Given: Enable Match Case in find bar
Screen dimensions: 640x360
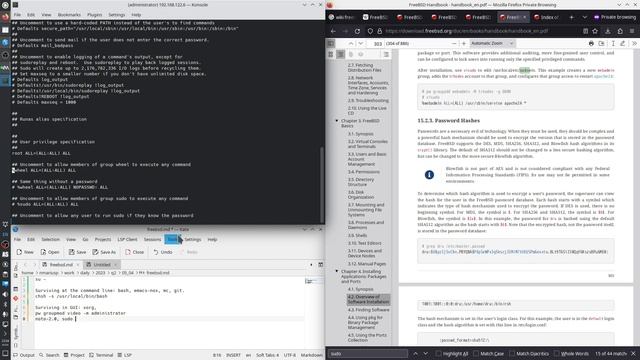Looking at the screenshot, I should [x=489, y=354].
